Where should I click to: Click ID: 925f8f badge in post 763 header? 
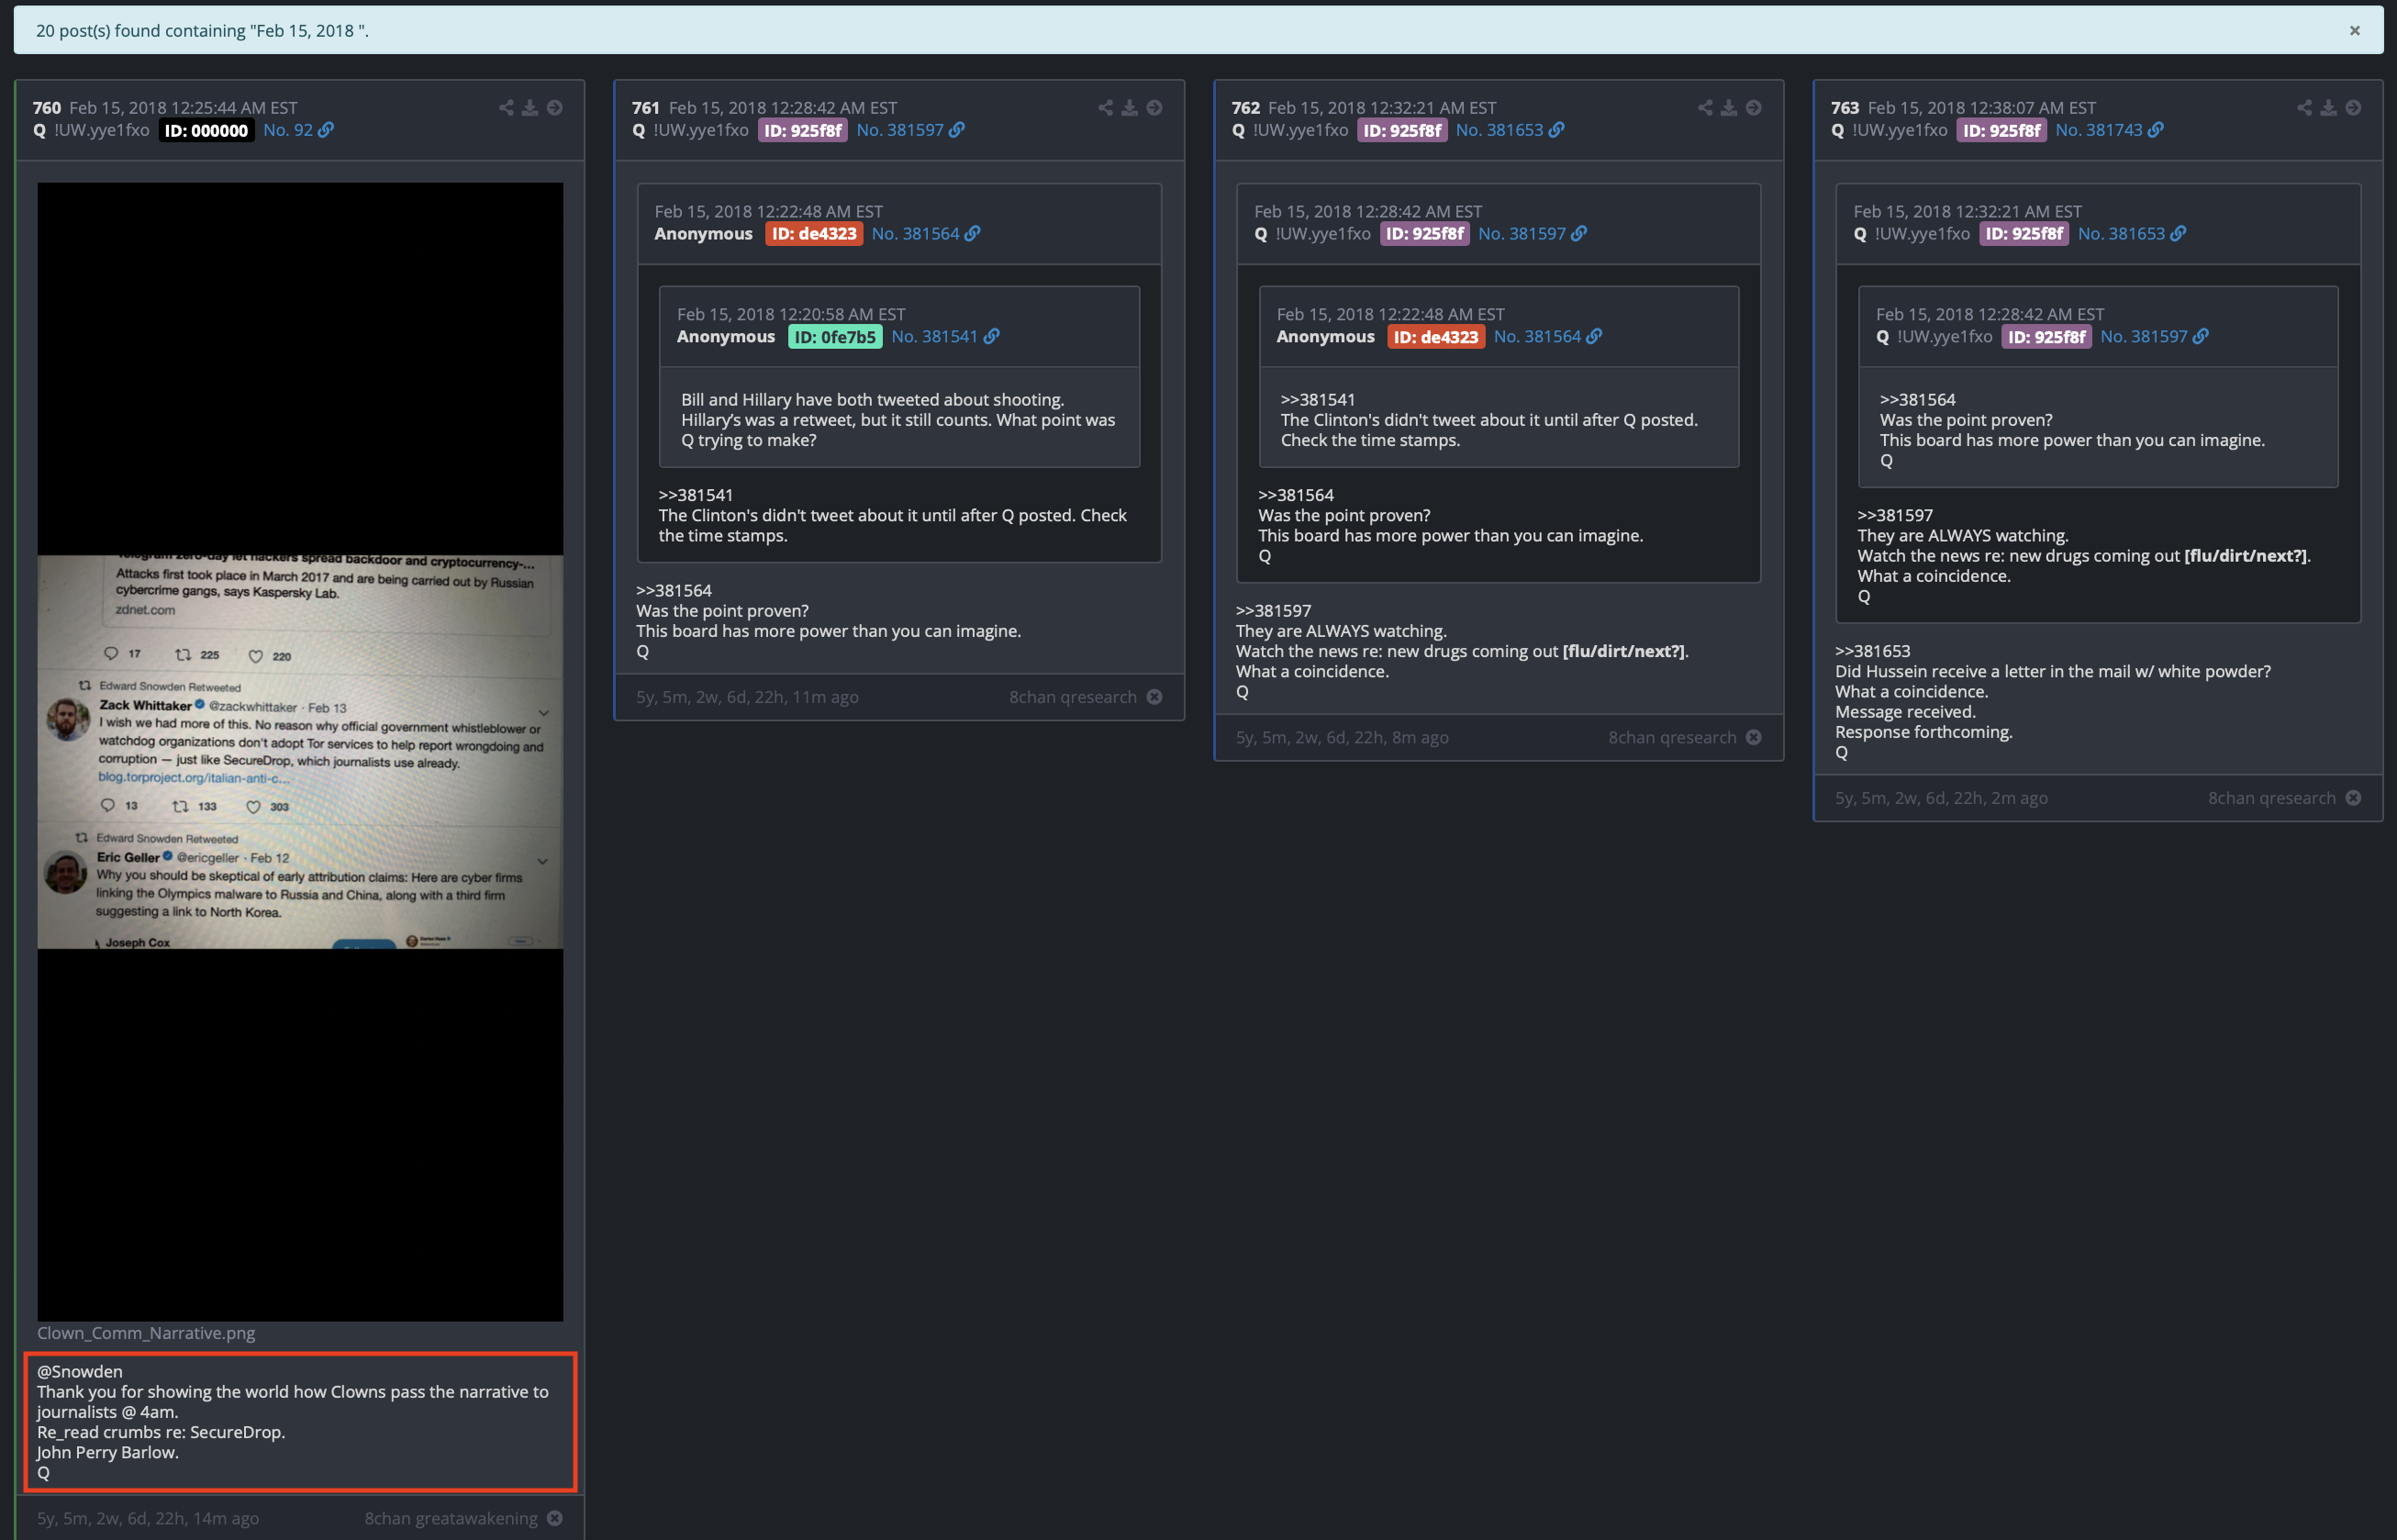click(2001, 130)
